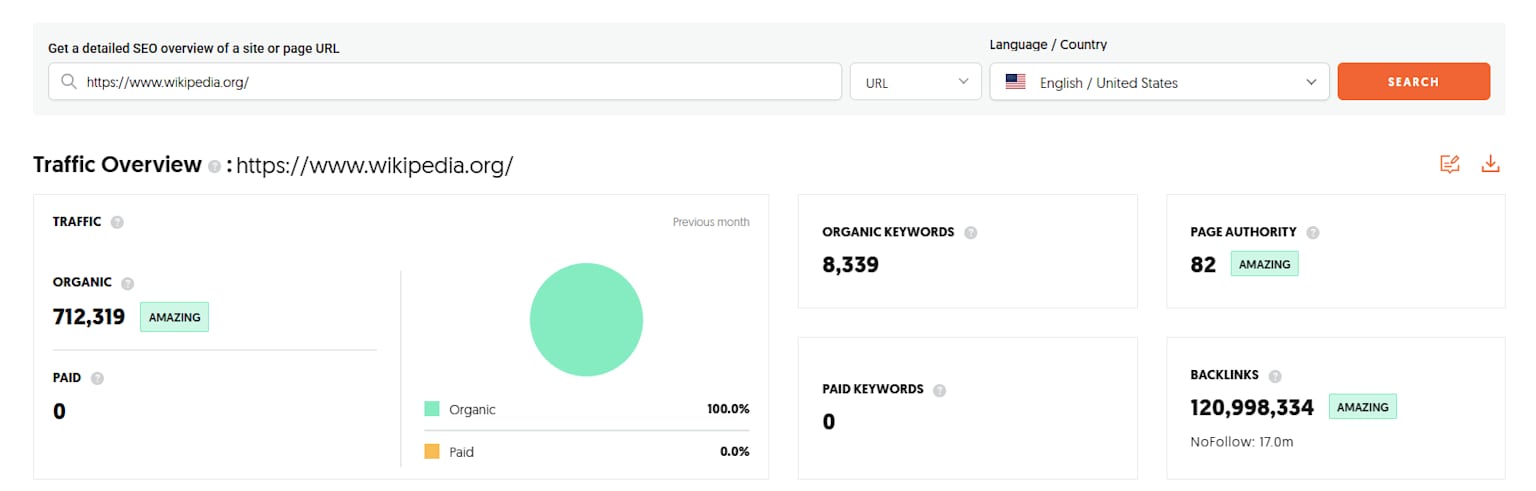Image resolution: width=1536 pixels, height=491 pixels.
Task: Click the ORGANIC KEYWORDS heading
Action: click(888, 232)
